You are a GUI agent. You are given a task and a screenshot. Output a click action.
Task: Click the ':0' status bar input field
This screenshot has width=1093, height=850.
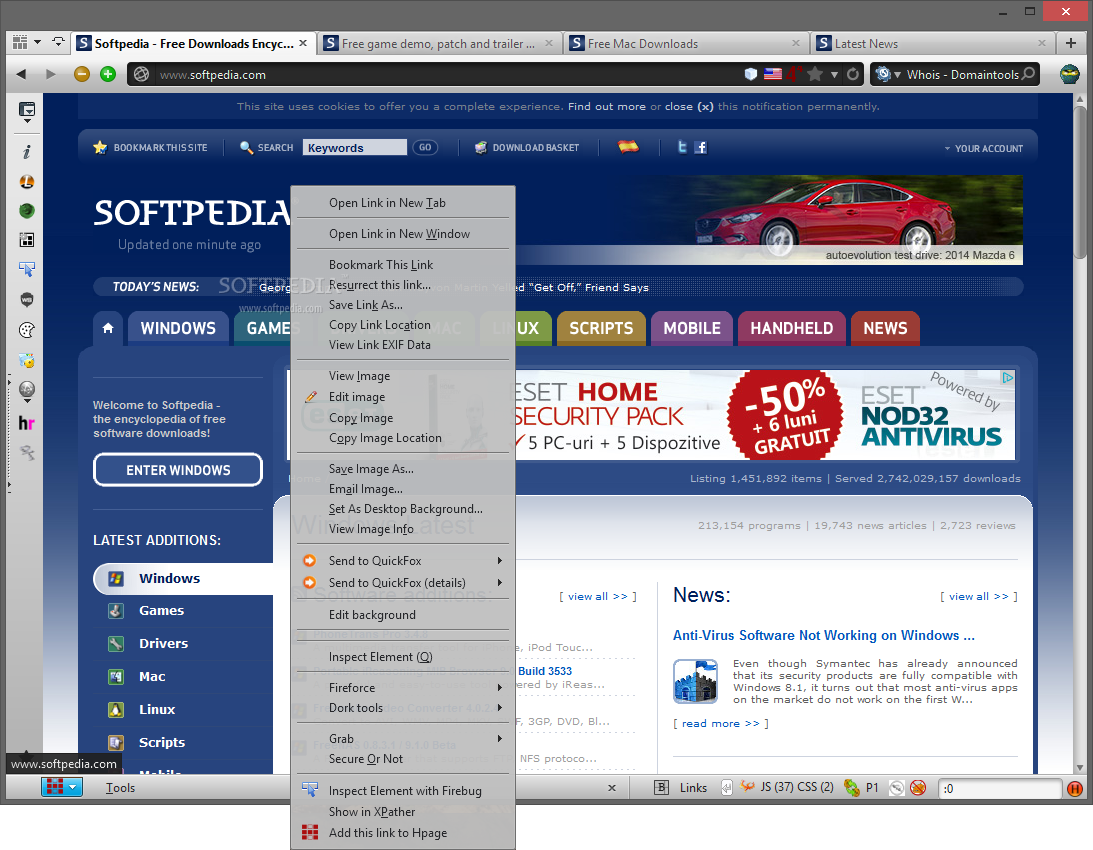[x=1000, y=789]
